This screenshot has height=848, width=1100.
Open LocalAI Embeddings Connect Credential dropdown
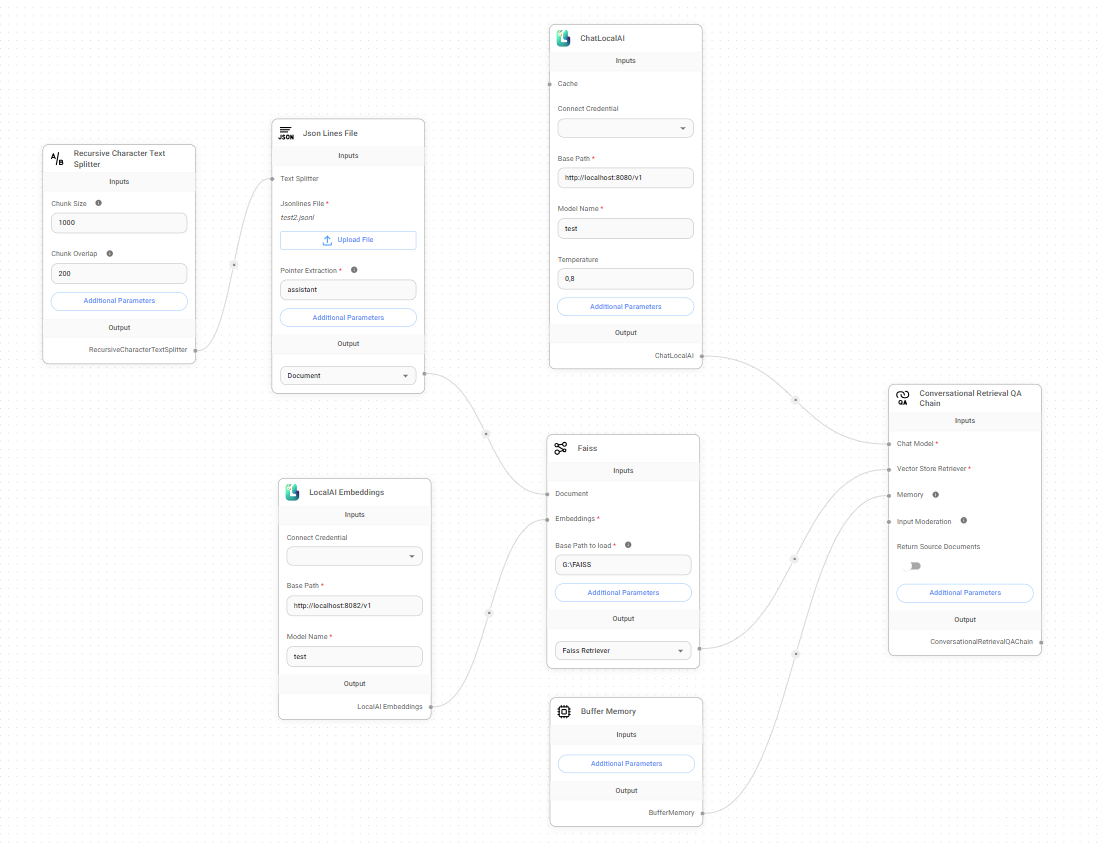(354, 556)
